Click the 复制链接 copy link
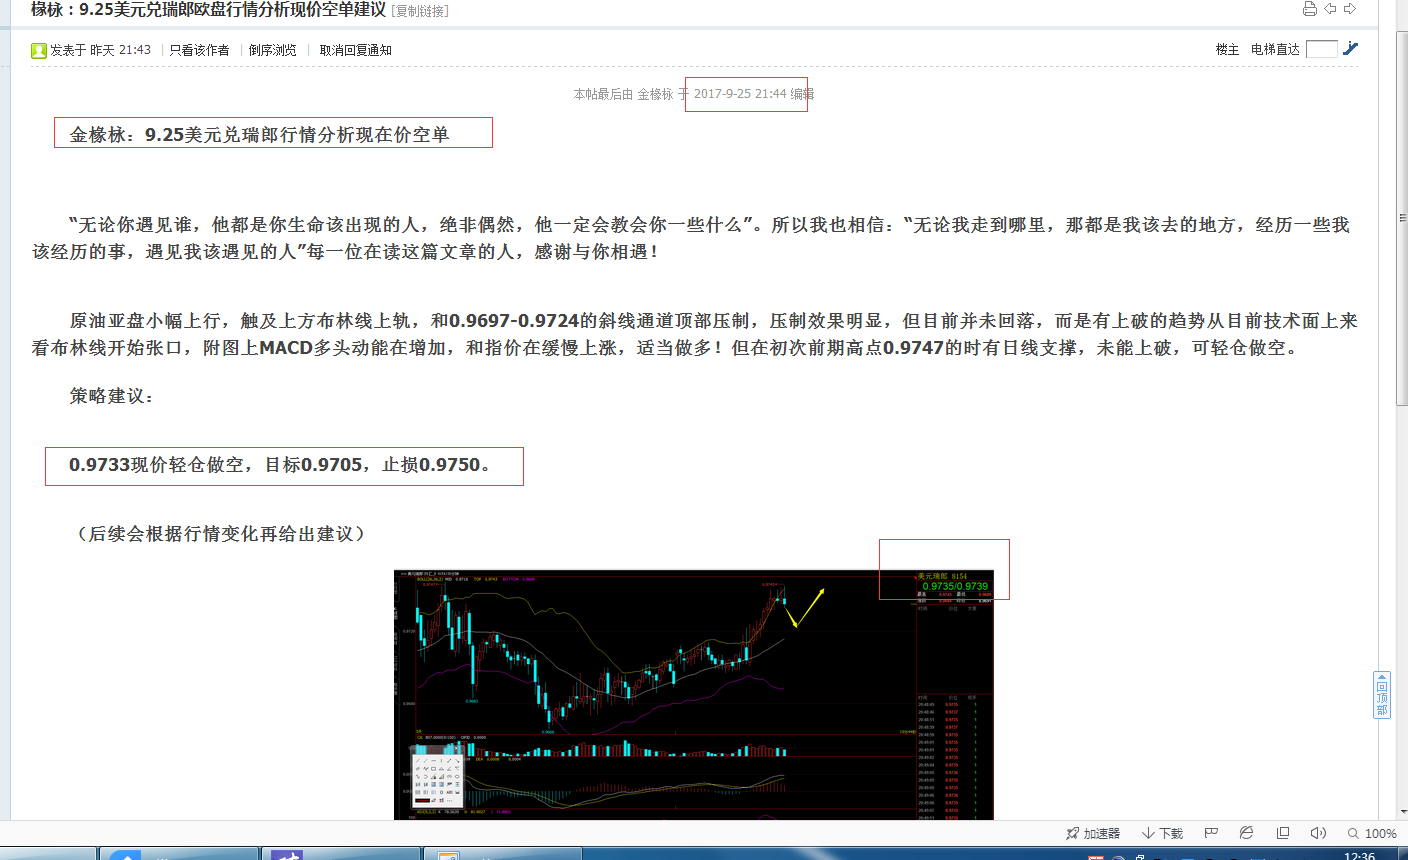This screenshot has height=860, width=1408. point(421,11)
